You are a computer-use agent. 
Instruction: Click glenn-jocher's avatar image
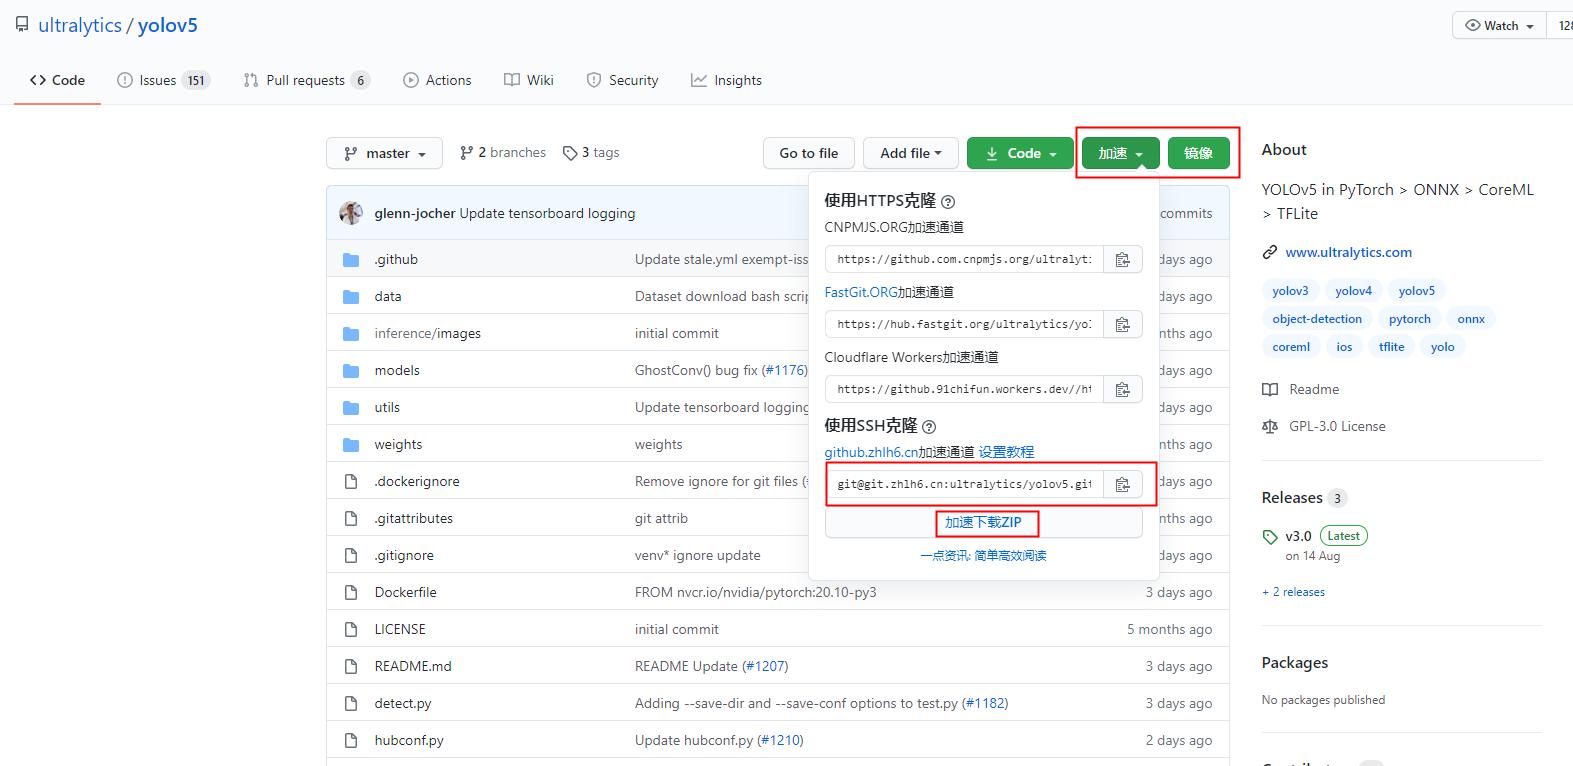tap(351, 213)
